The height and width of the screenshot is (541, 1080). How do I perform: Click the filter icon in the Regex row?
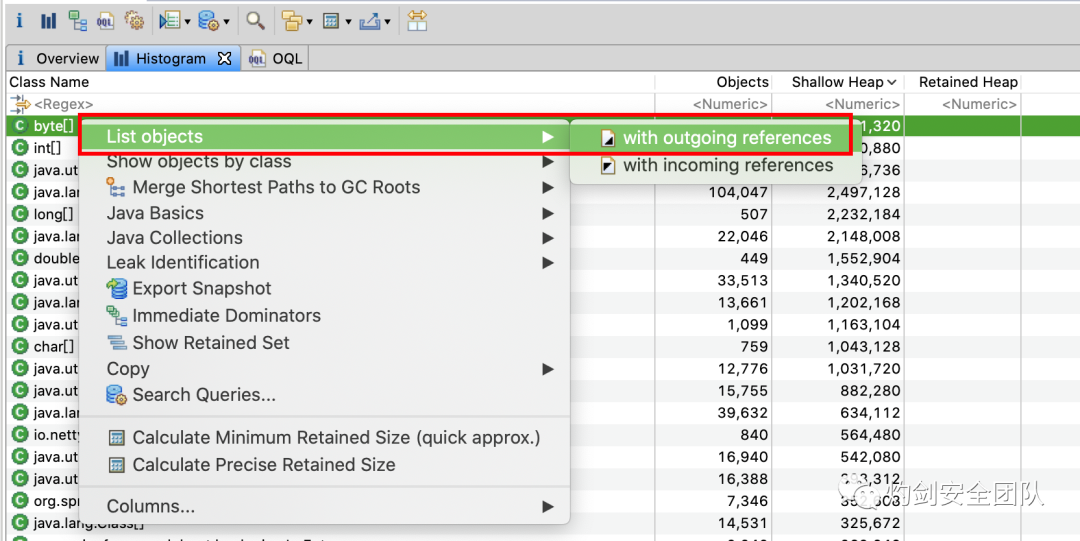point(21,104)
